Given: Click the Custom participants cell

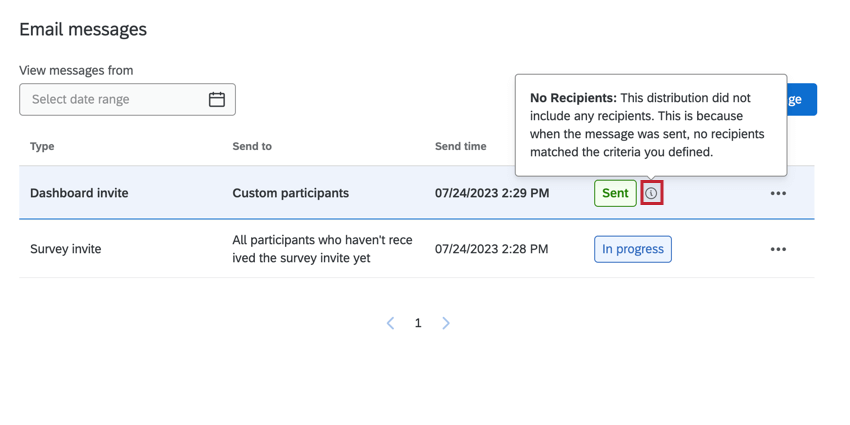Looking at the screenshot, I should pyautogui.click(x=290, y=193).
